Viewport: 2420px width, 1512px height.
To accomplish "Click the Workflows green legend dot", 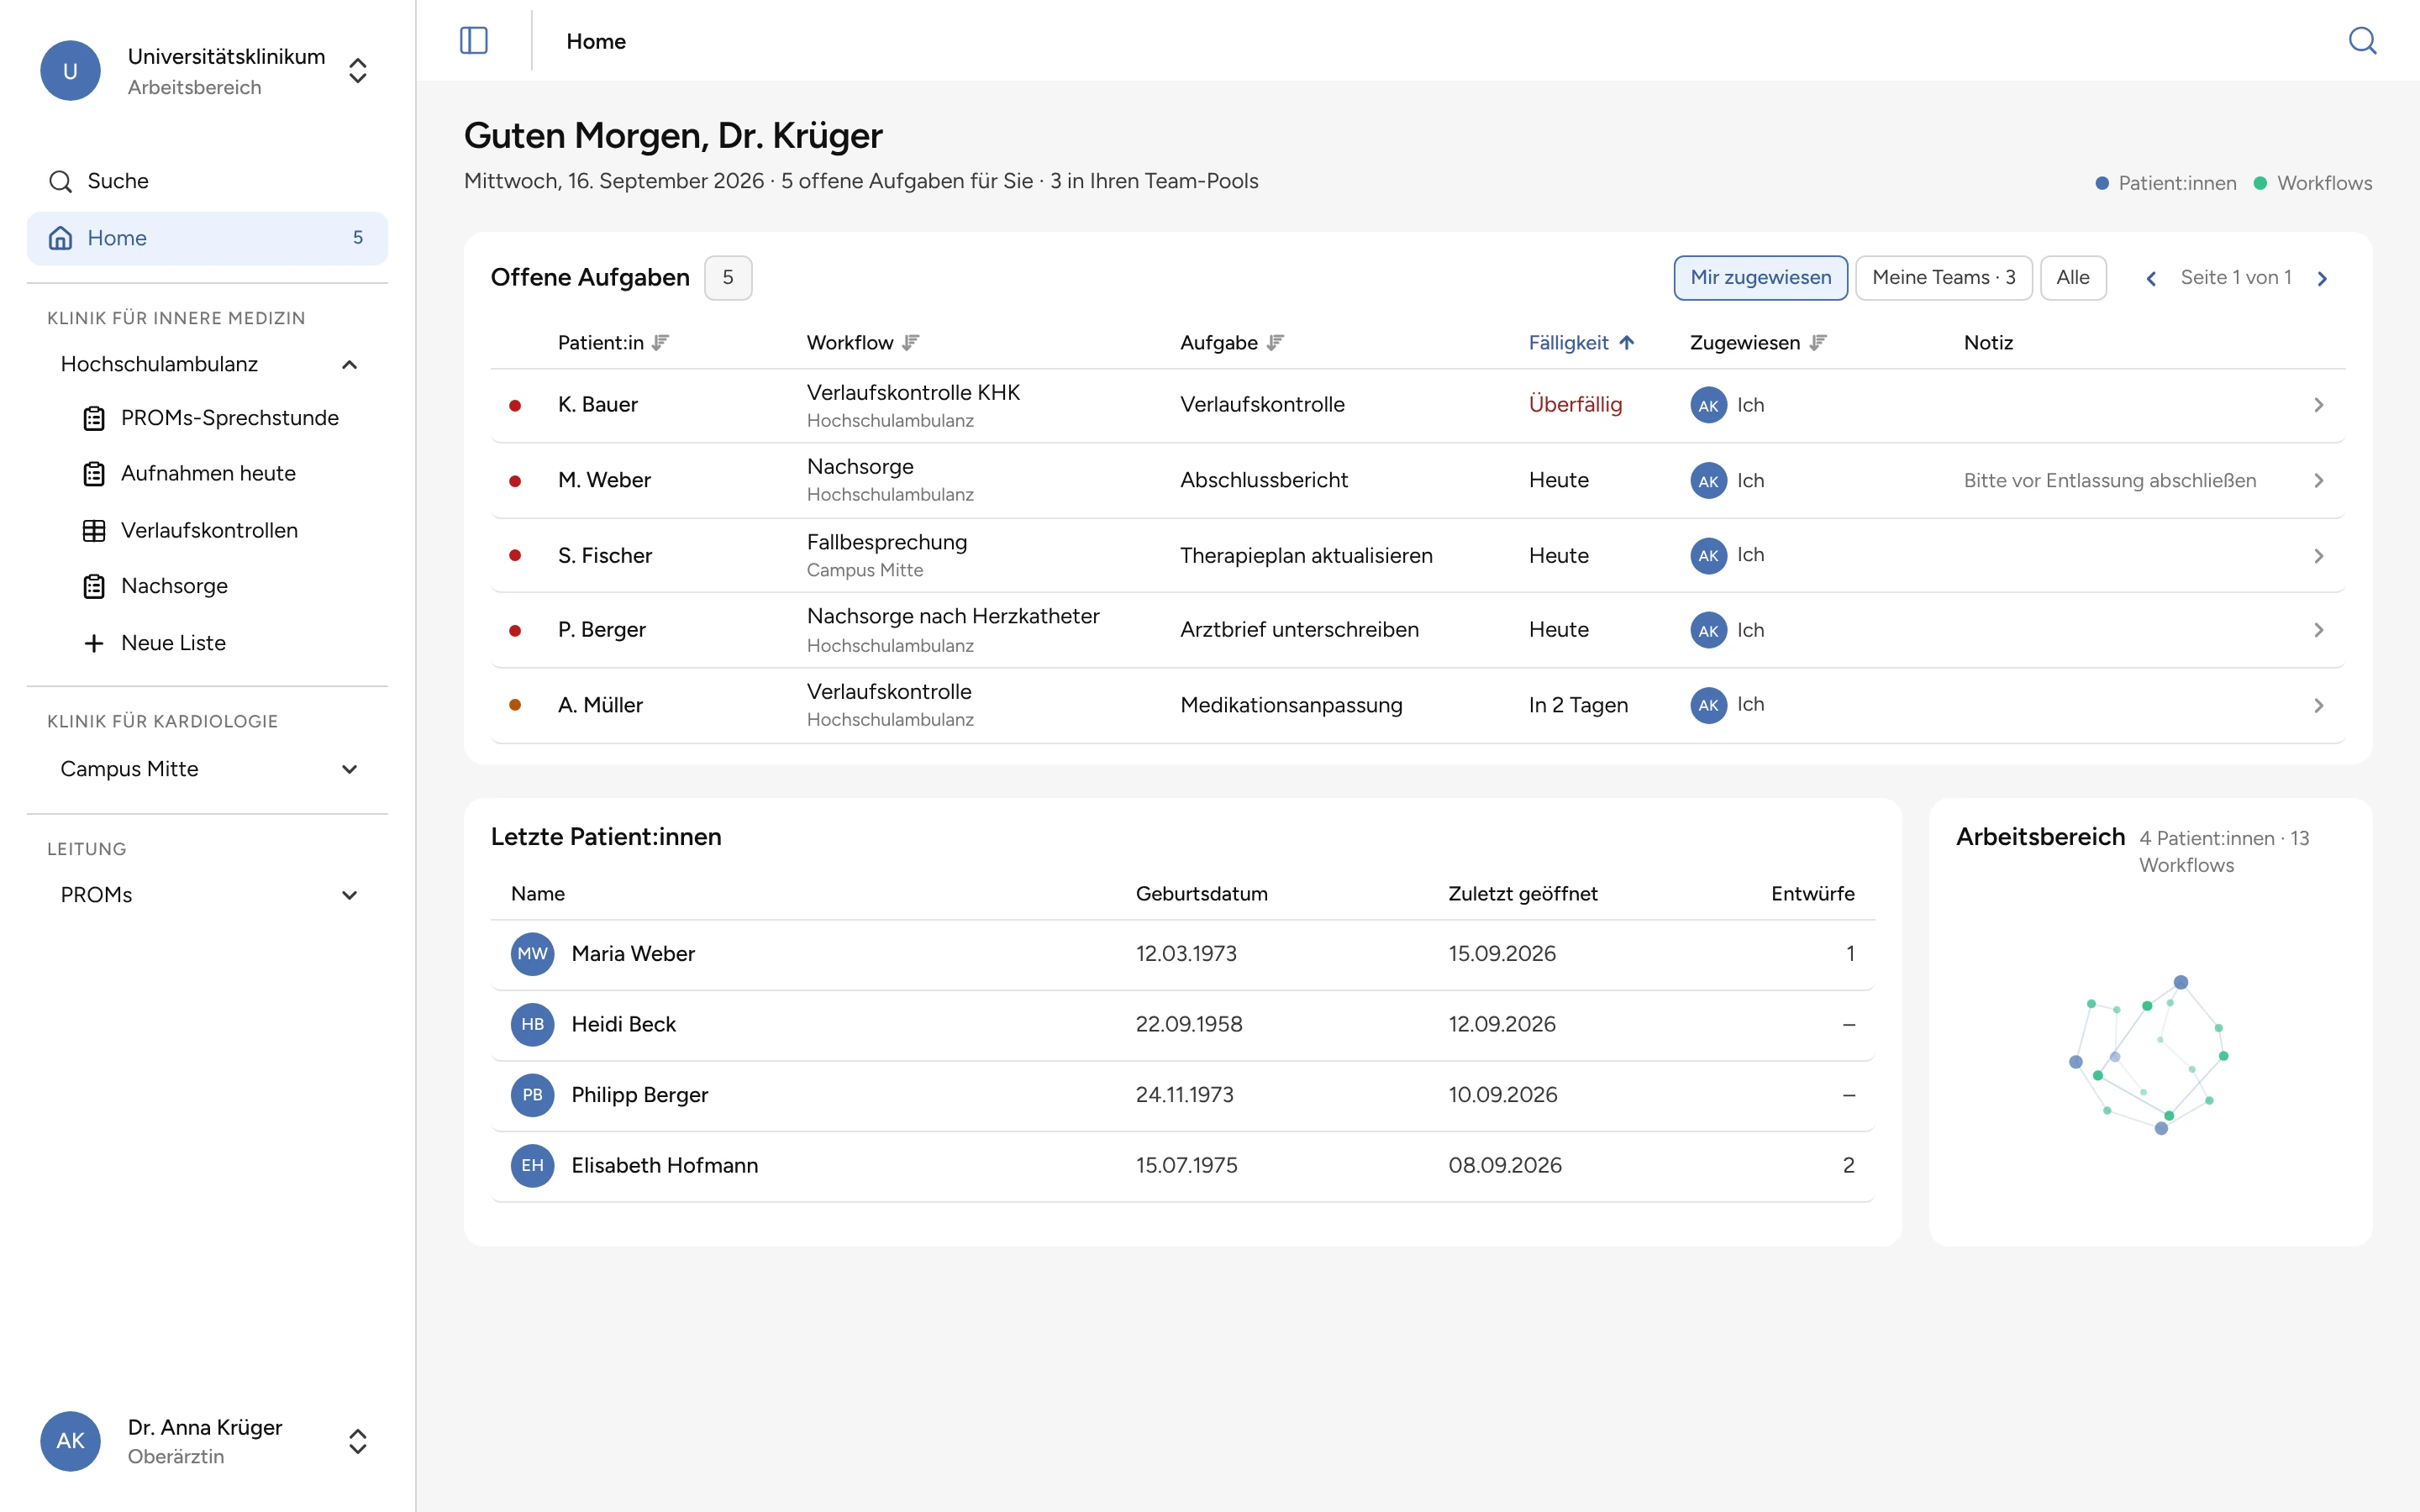I will [x=2259, y=184].
